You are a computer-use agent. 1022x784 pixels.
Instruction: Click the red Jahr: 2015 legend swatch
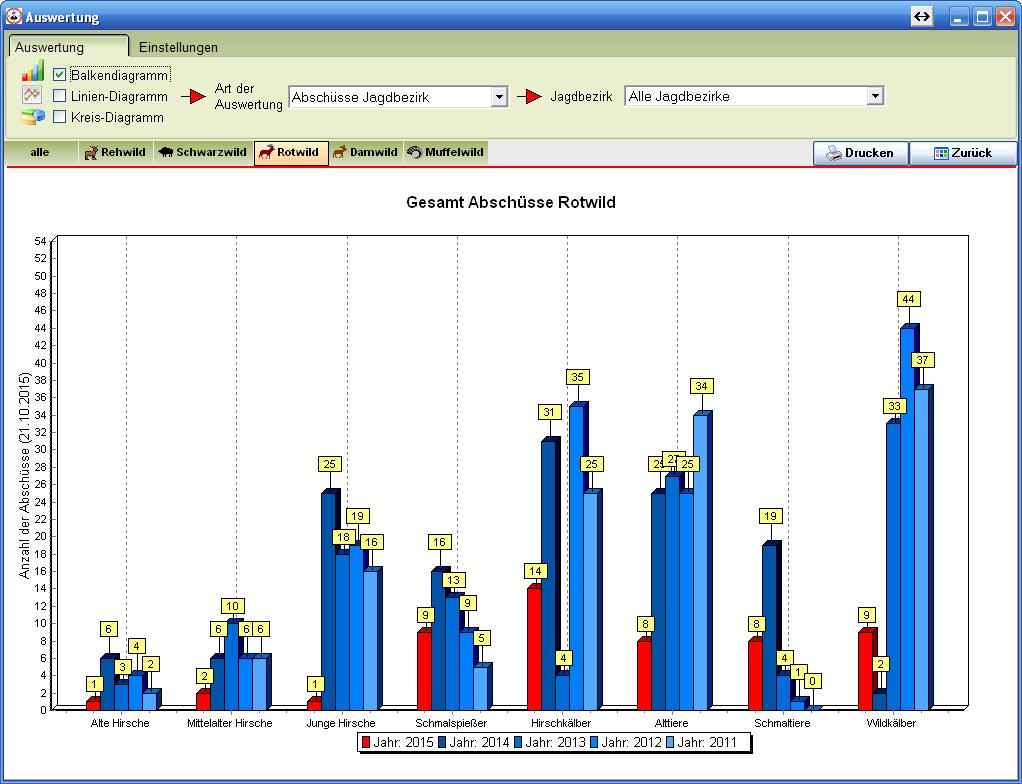366,742
